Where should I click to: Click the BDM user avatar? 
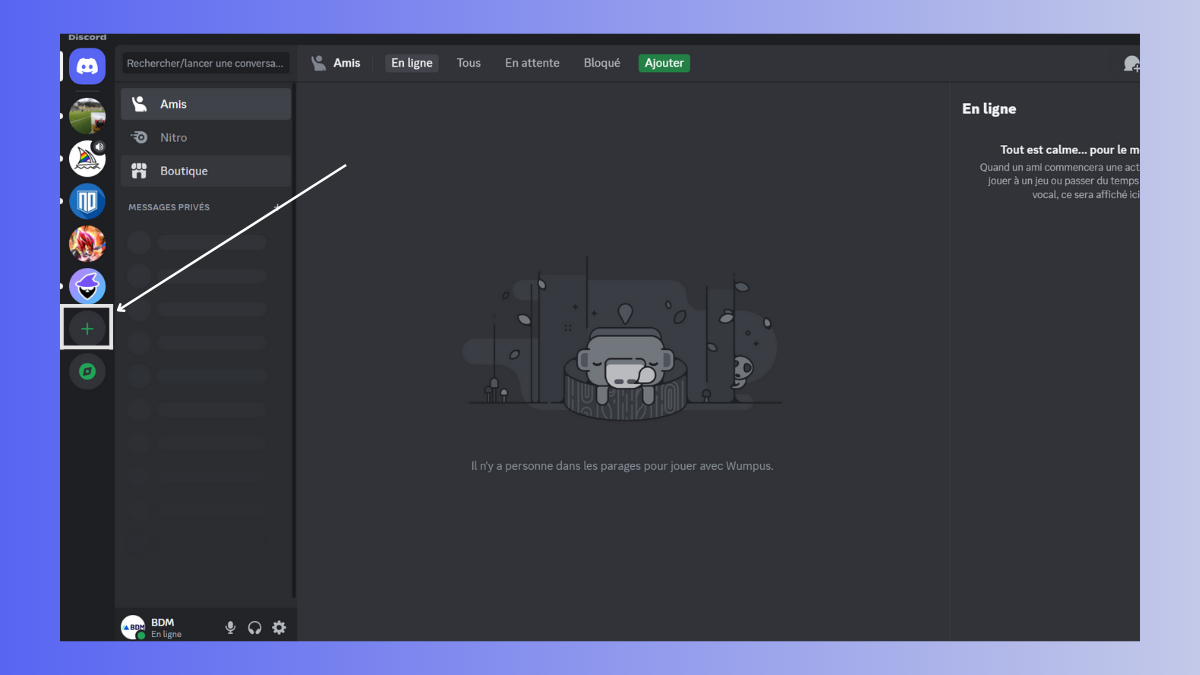click(133, 627)
